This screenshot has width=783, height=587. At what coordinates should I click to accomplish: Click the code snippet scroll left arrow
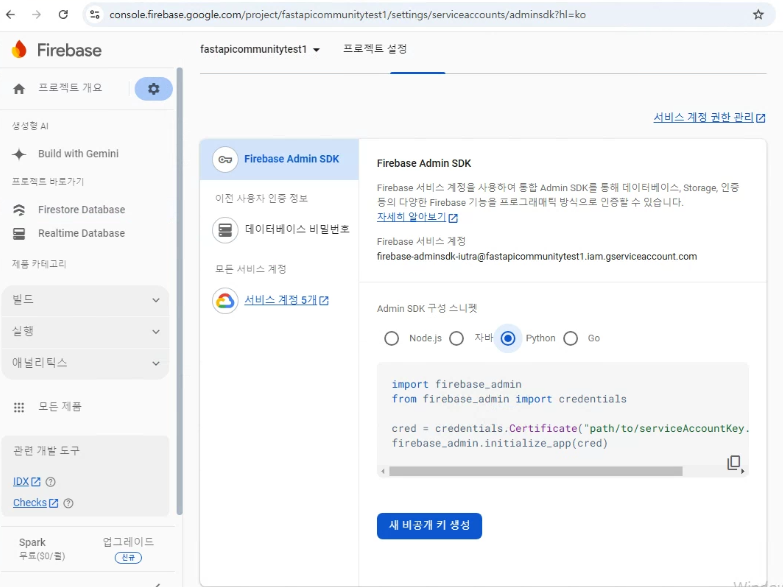pos(383,471)
